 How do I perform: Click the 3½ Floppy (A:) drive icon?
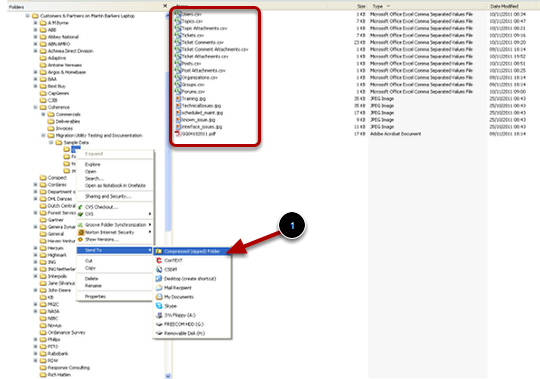point(159,315)
